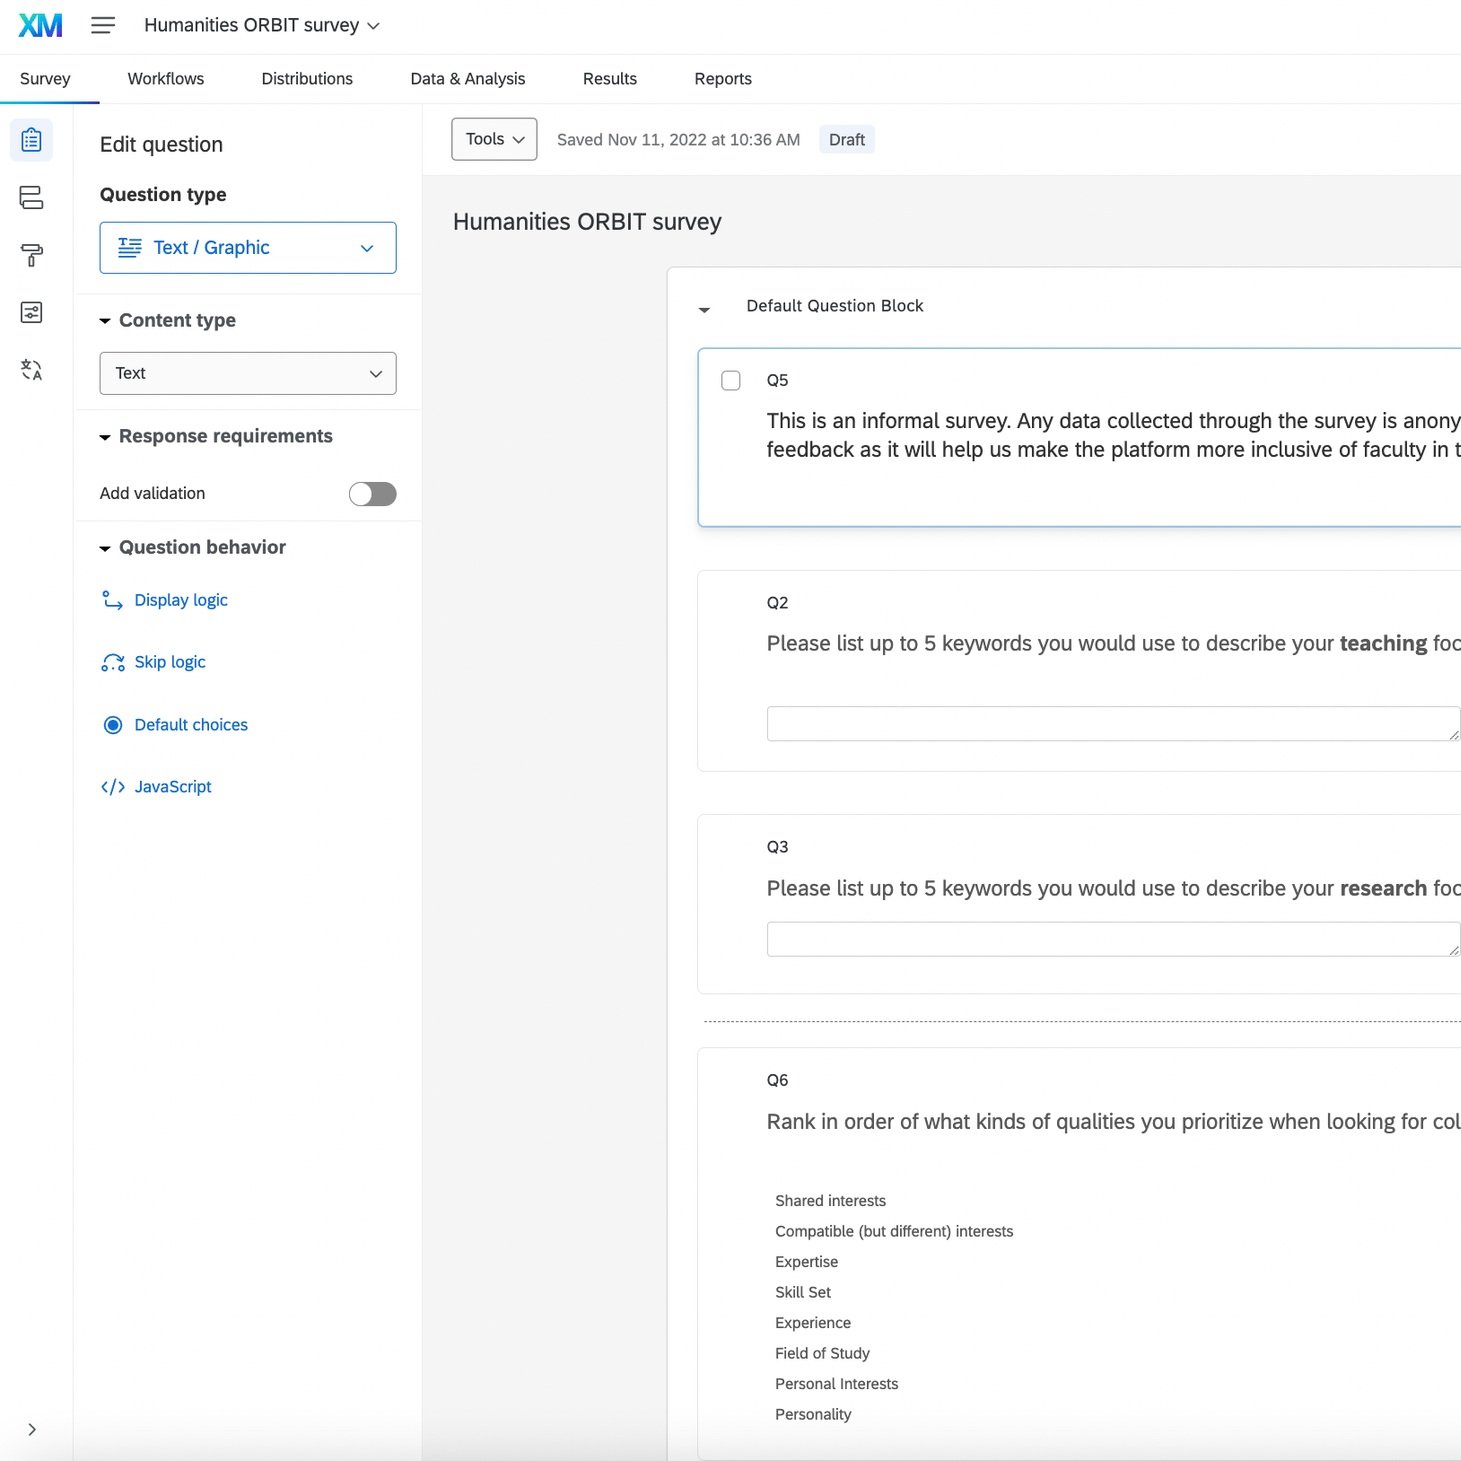Click the Q6 ranking question text
The width and height of the screenshot is (1461, 1461).
[1114, 1122]
